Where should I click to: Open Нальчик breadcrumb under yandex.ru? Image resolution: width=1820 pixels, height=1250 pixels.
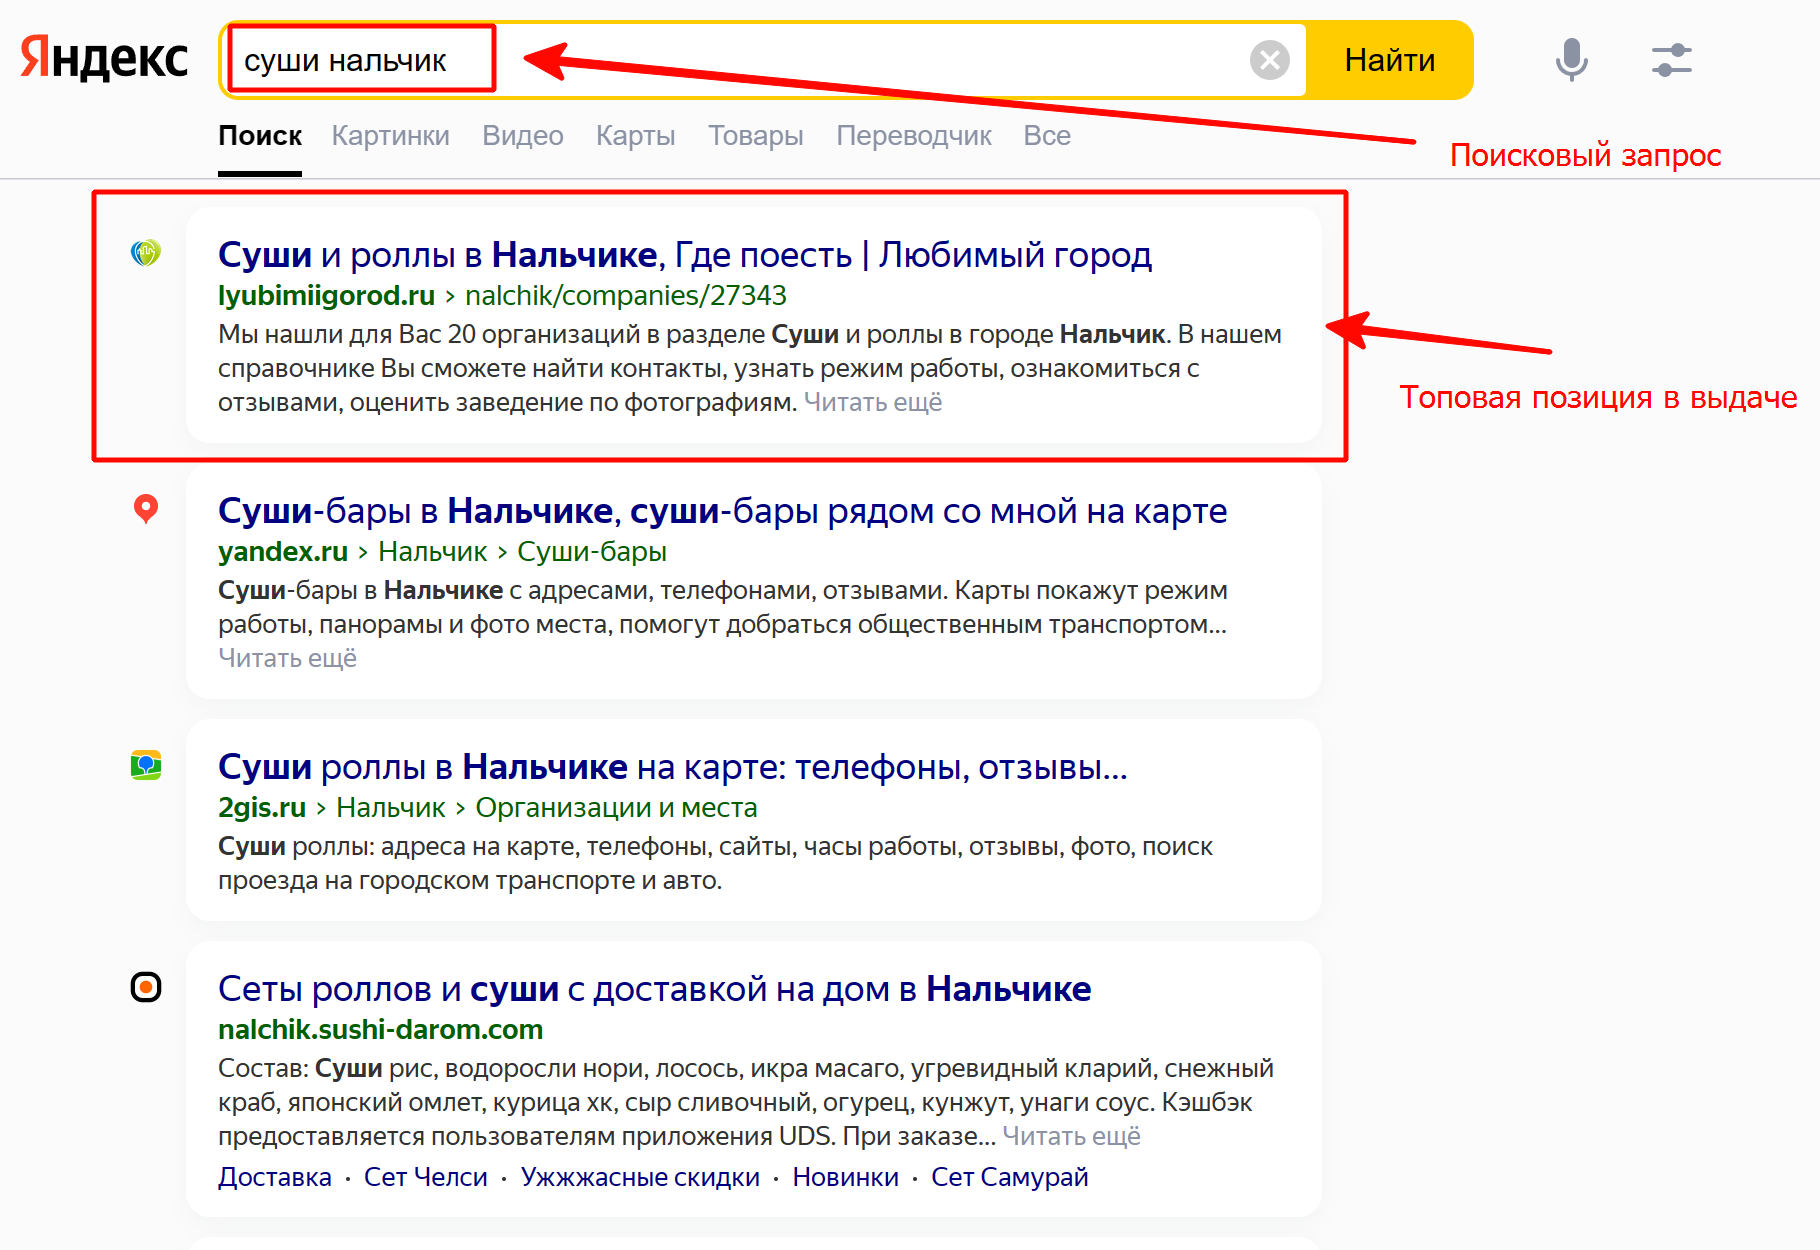tap(433, 552)
